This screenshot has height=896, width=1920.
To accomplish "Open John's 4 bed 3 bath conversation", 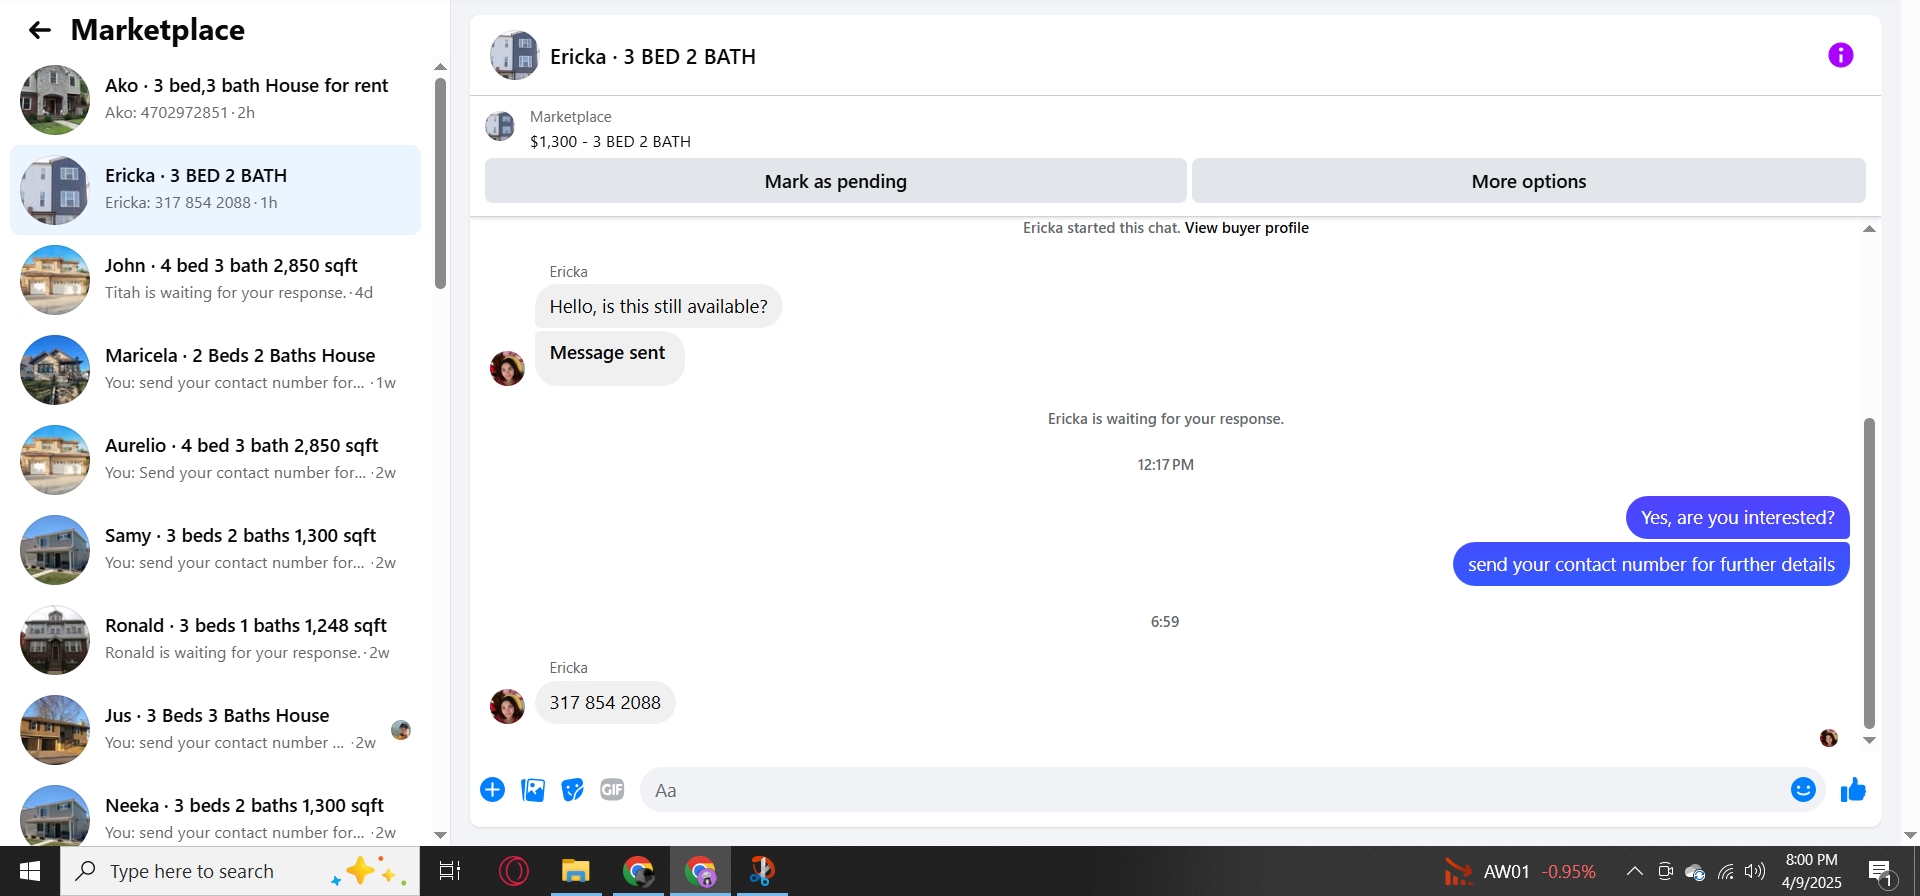I will [x=215, y=280].
